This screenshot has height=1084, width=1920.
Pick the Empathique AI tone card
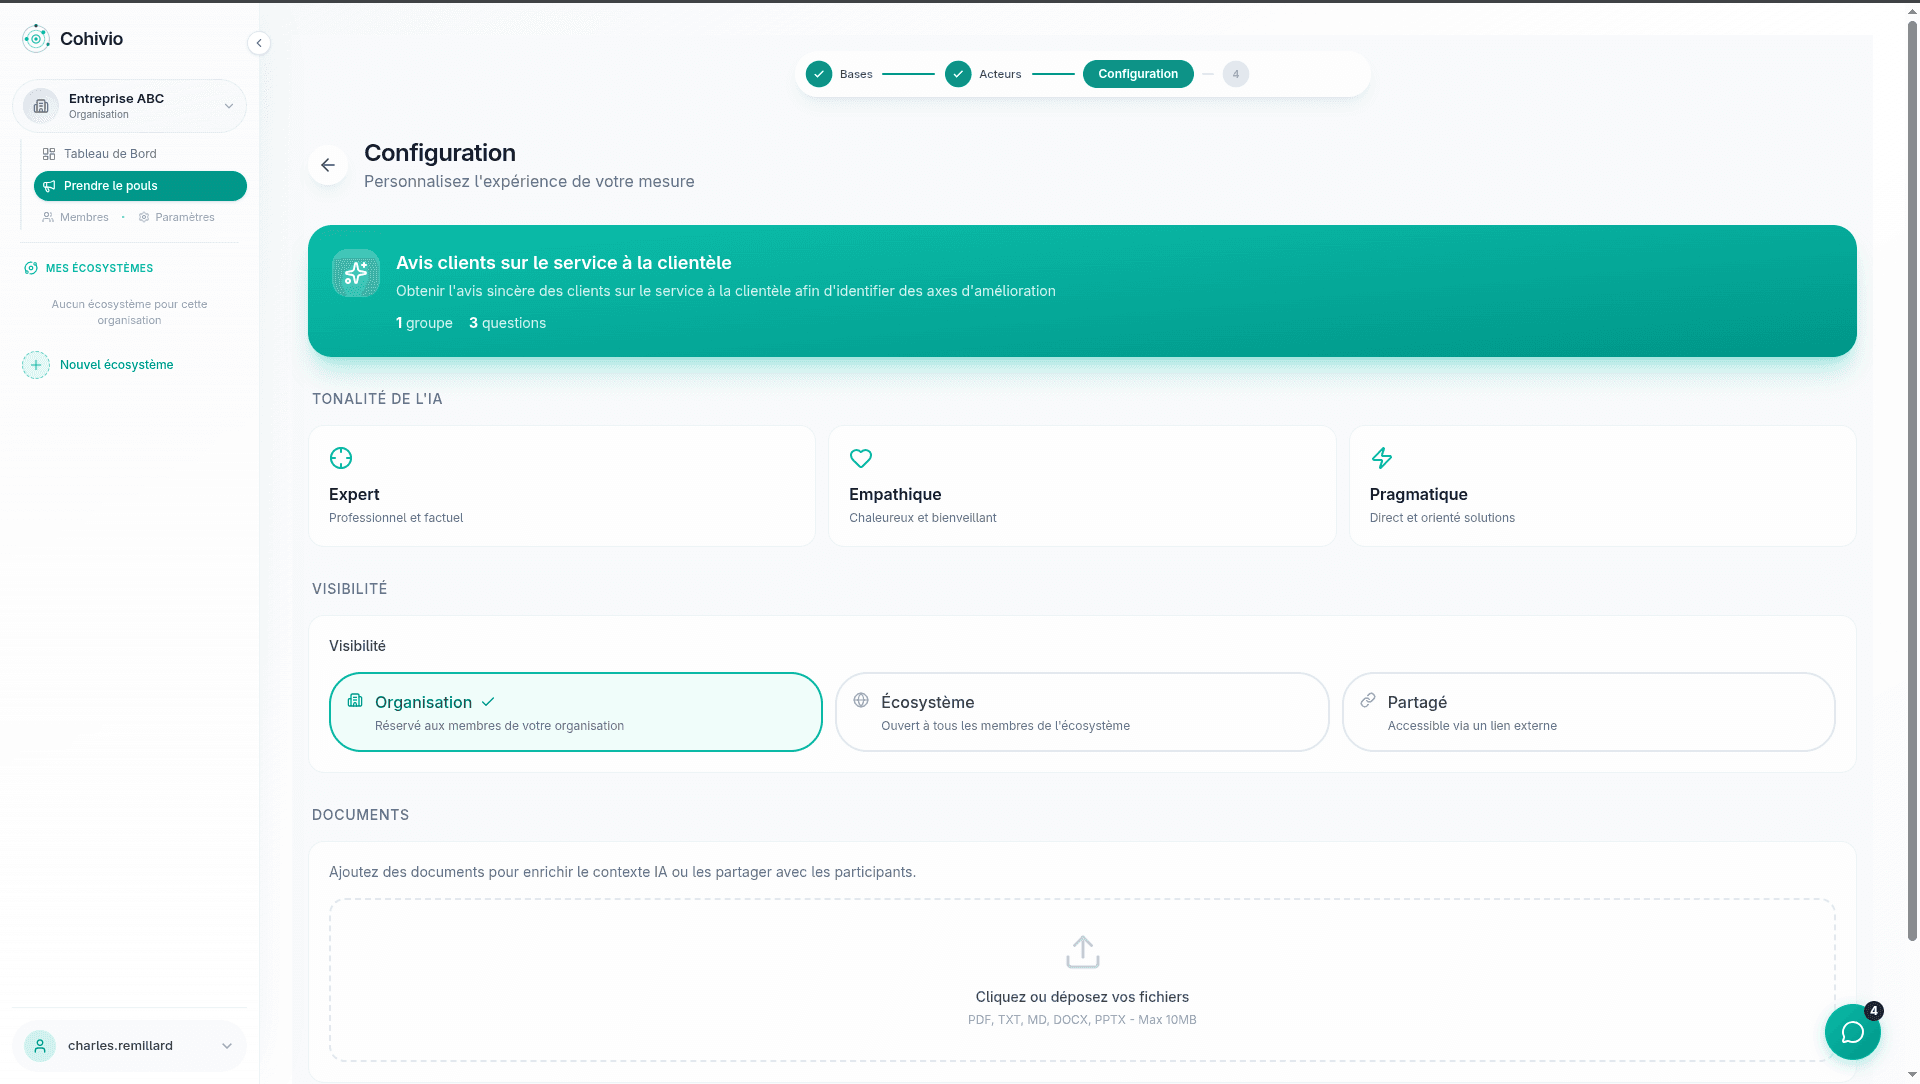pos(1081,486)
